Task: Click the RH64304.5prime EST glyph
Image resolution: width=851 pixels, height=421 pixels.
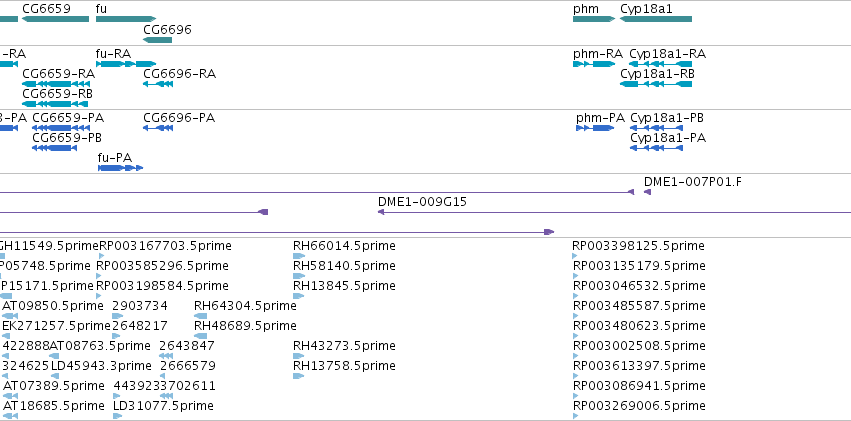Action: 200,316
